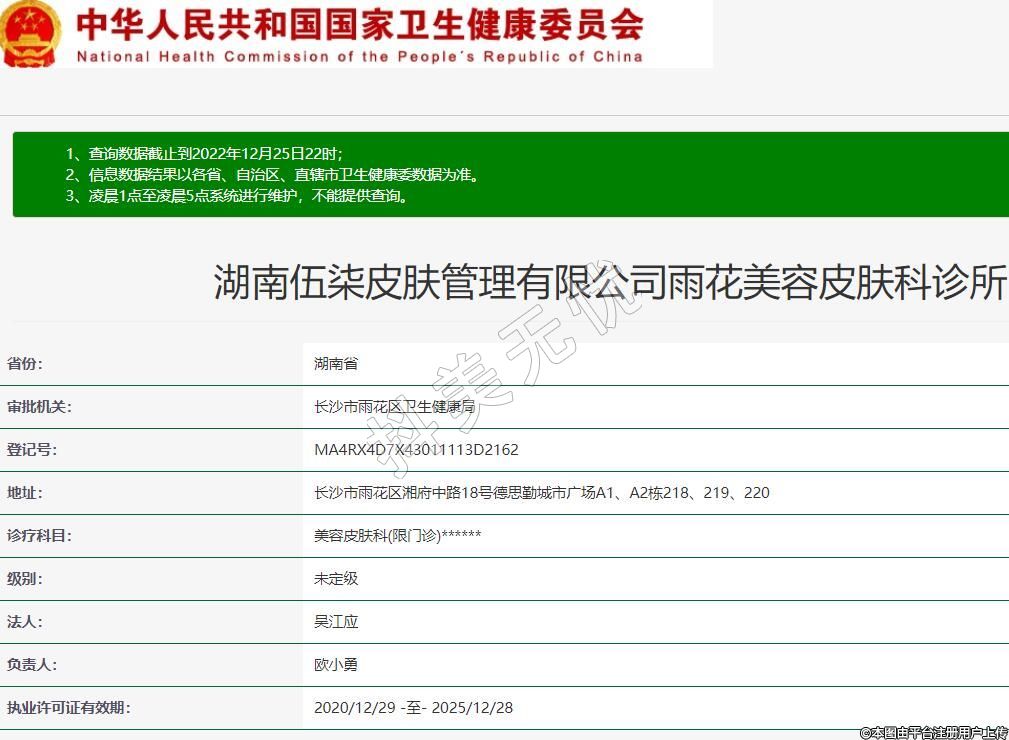Click the footer note 本图由平台注册用户上传
The width and height of the screenshot is (1009, 740).
[x=933, y=732]
